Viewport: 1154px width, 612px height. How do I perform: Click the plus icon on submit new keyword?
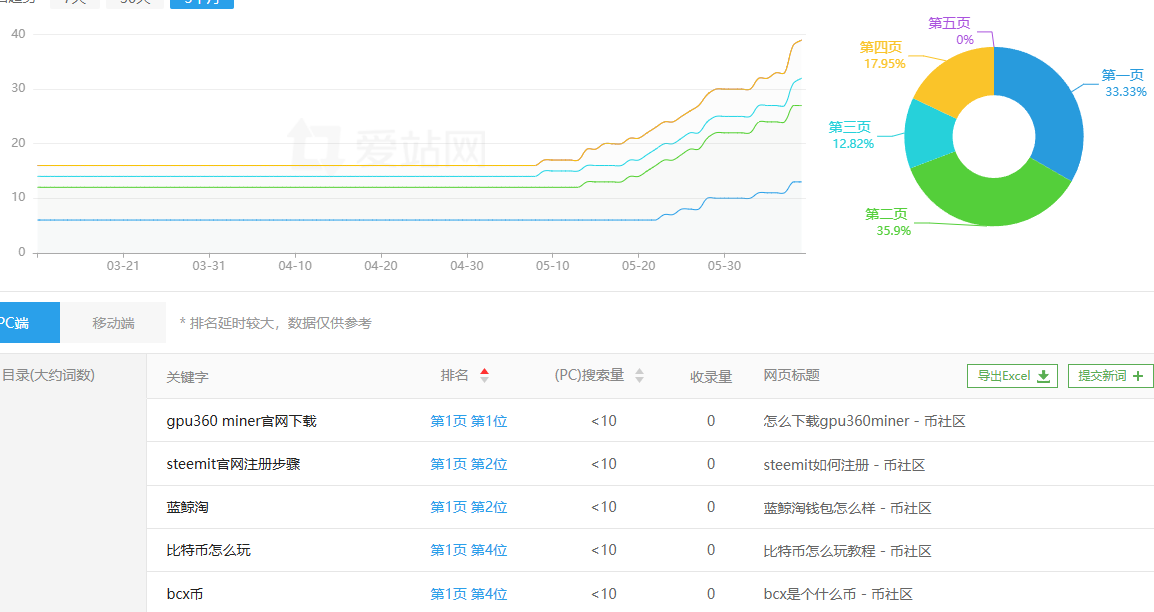tap(1138, 376)
